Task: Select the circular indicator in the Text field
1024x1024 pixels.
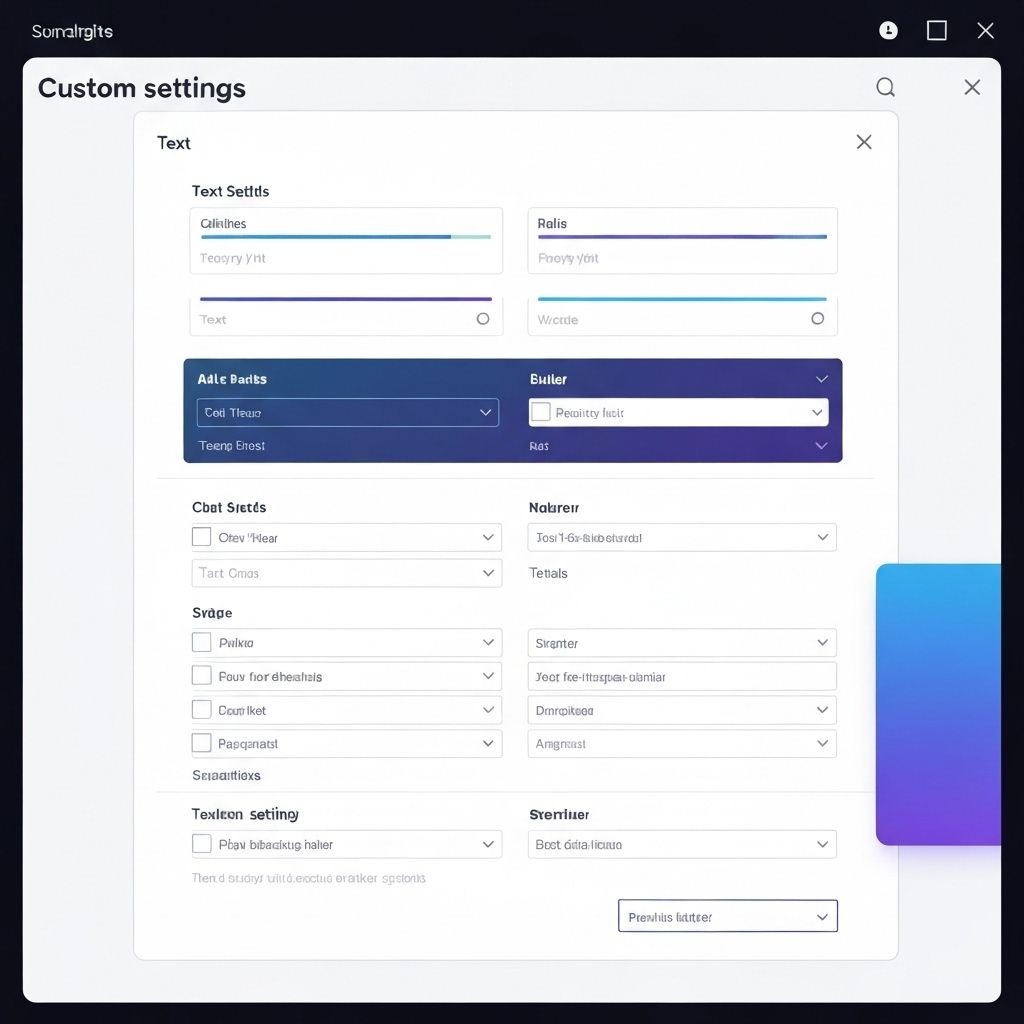Action: click(x=483, y=318)
